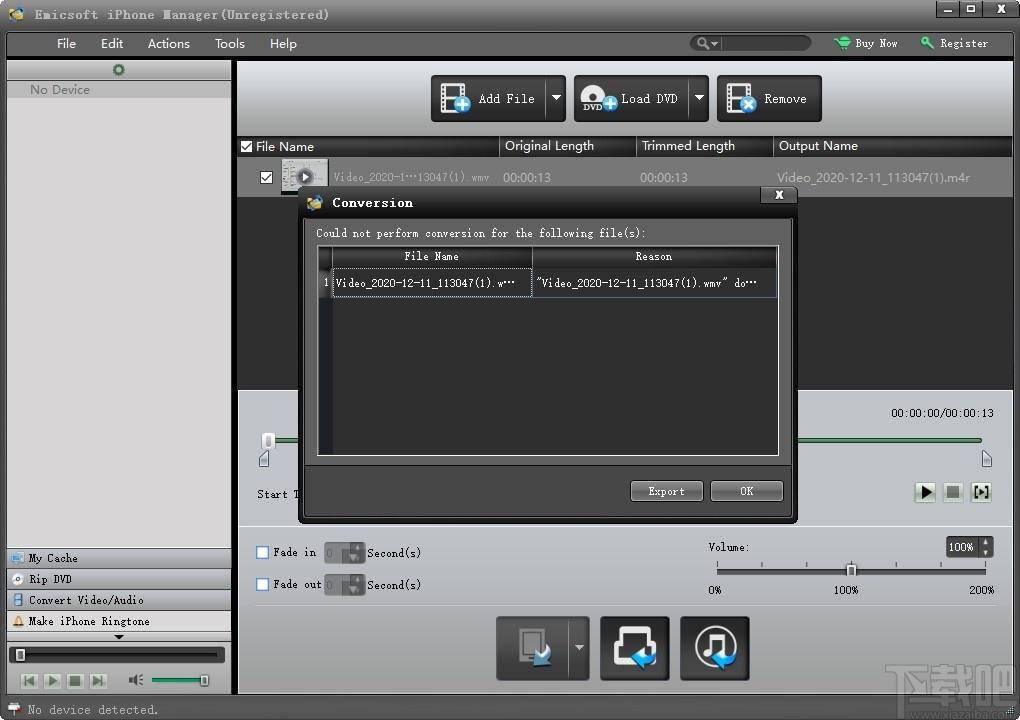The image size is (1020, 720).
Task: Click the Volume slider handle at 100%
Action: coord(851,570)
